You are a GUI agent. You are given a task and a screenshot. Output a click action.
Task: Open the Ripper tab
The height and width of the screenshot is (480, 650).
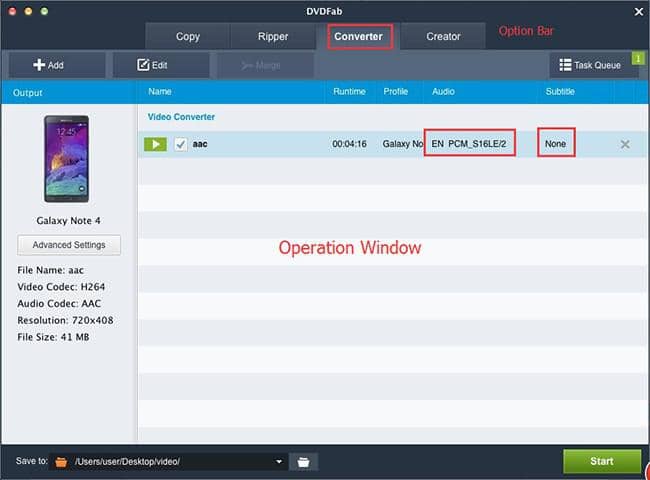tap(273, 36)
